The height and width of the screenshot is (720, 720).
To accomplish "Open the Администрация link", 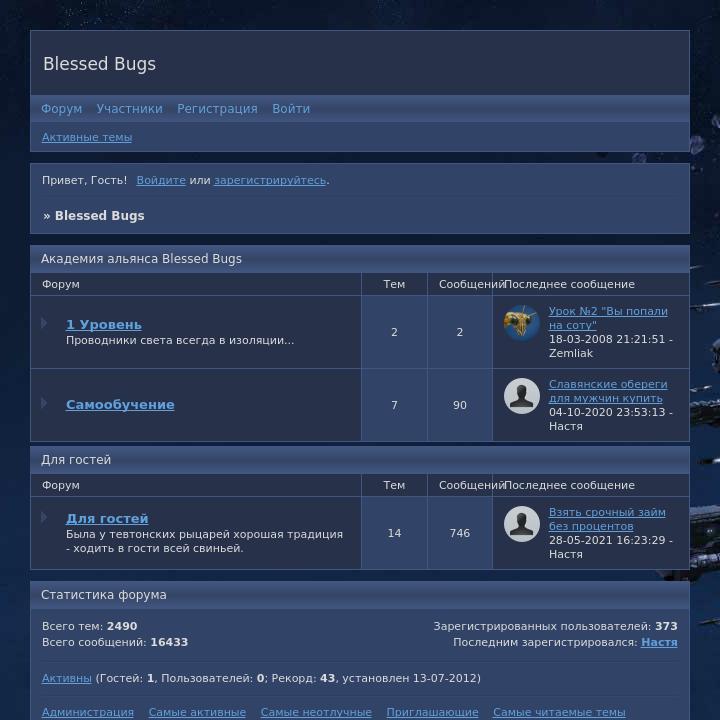I will tap(88, 712).
